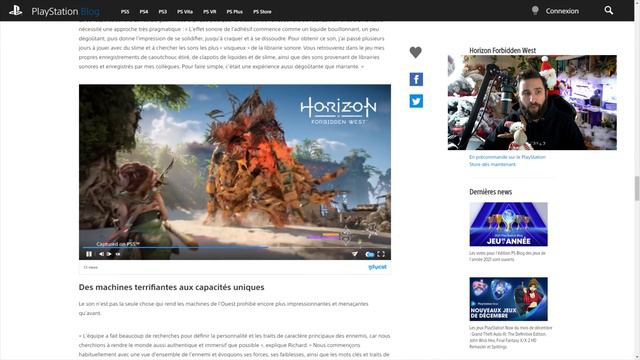Change the video playback speed
Screen dimensions: 640x360
point(118,254)
